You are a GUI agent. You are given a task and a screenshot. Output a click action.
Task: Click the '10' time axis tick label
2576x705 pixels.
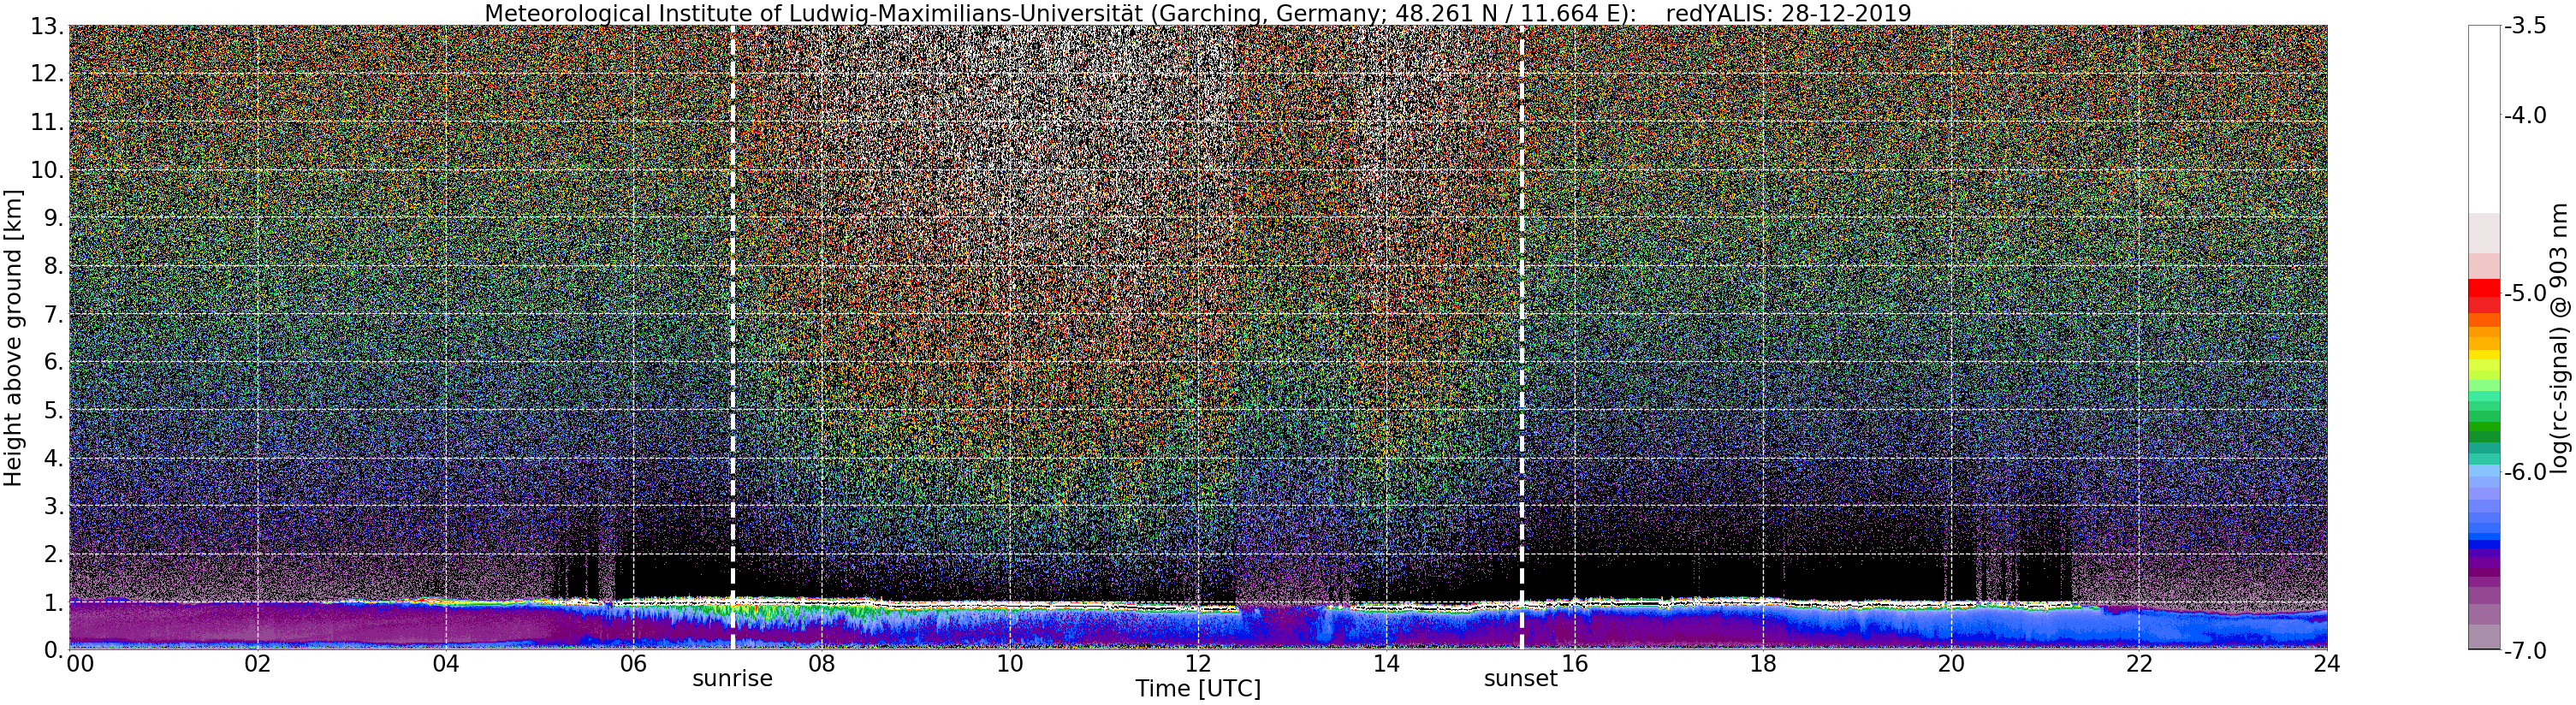1009,665
